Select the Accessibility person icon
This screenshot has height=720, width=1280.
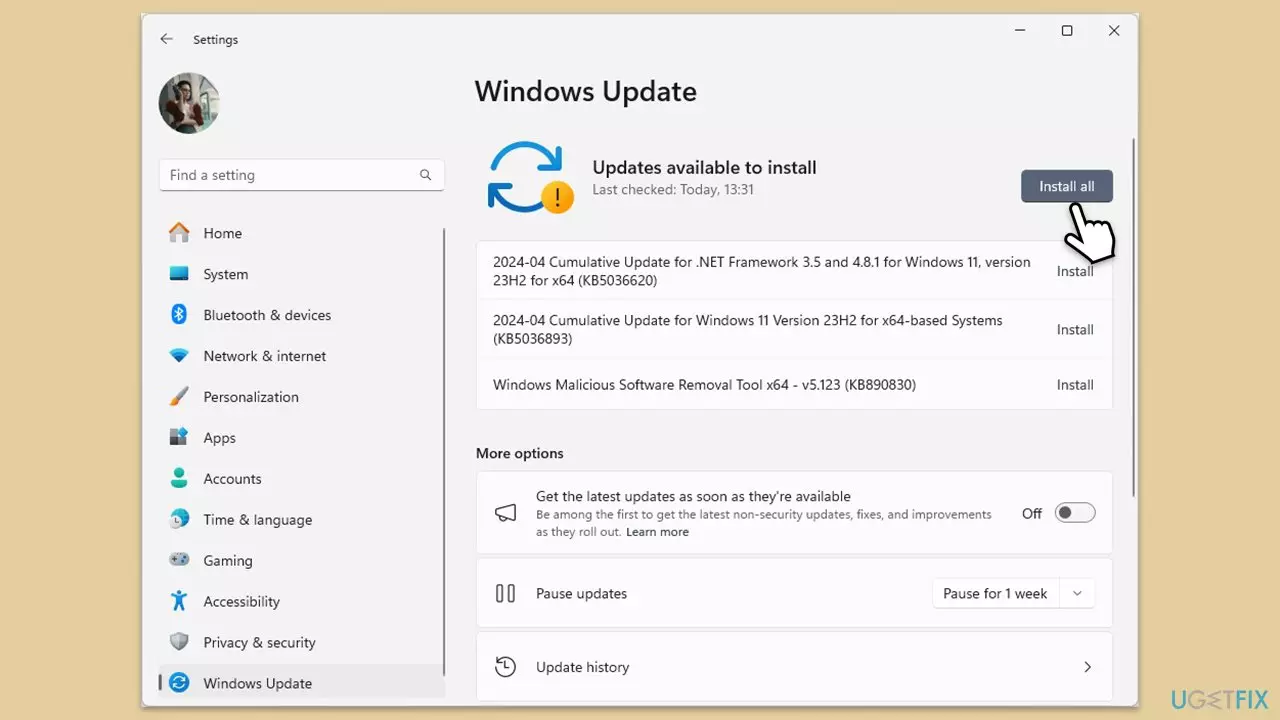179,601
